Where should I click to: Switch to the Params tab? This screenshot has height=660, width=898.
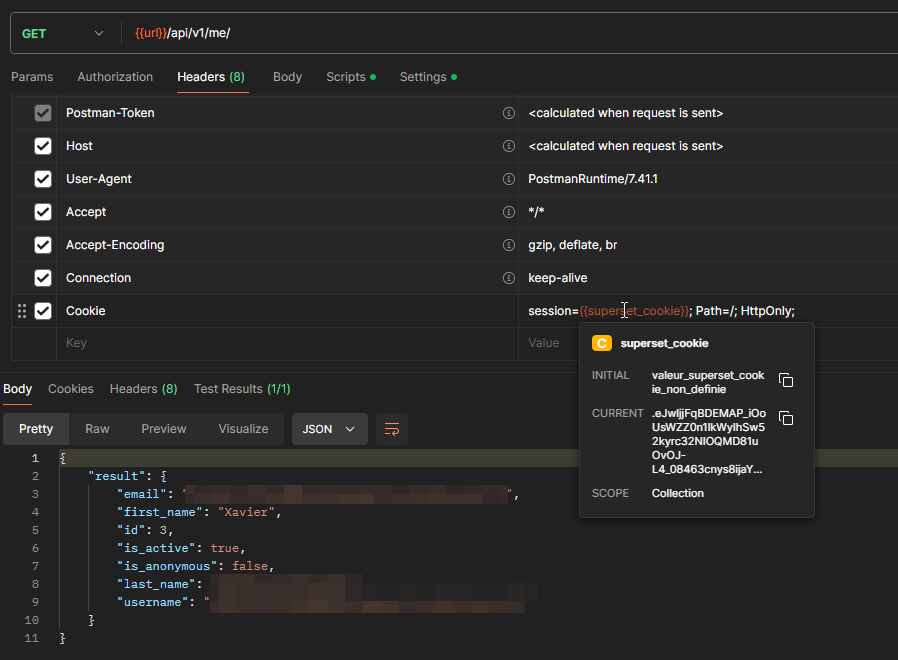[32, 77]
